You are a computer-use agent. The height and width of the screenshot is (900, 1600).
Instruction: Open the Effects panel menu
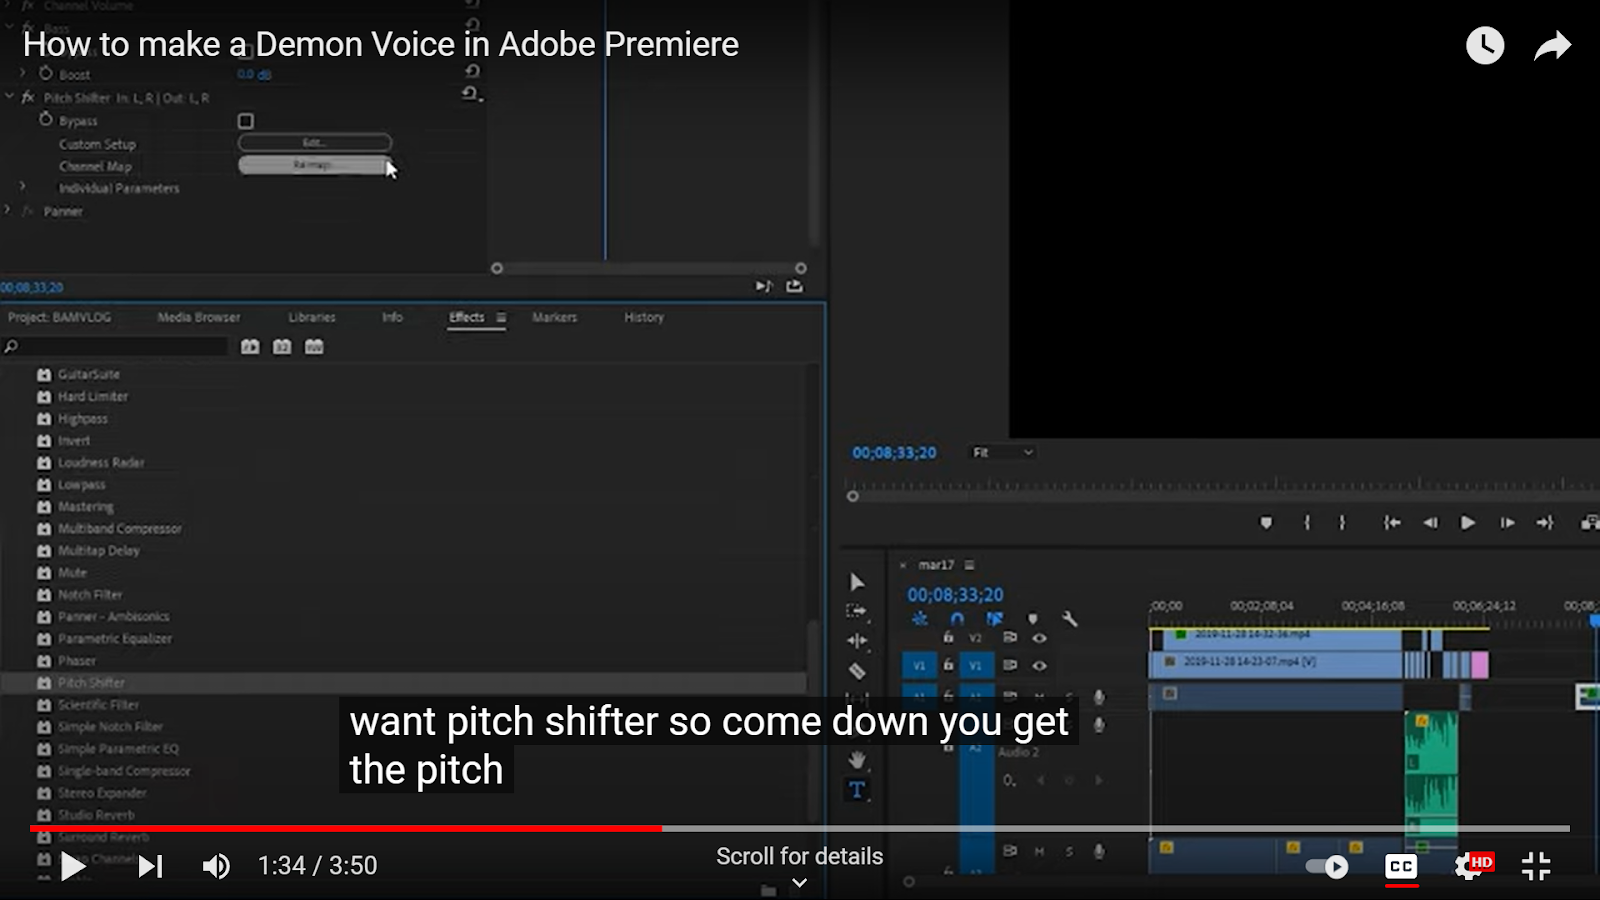[501, 317]
